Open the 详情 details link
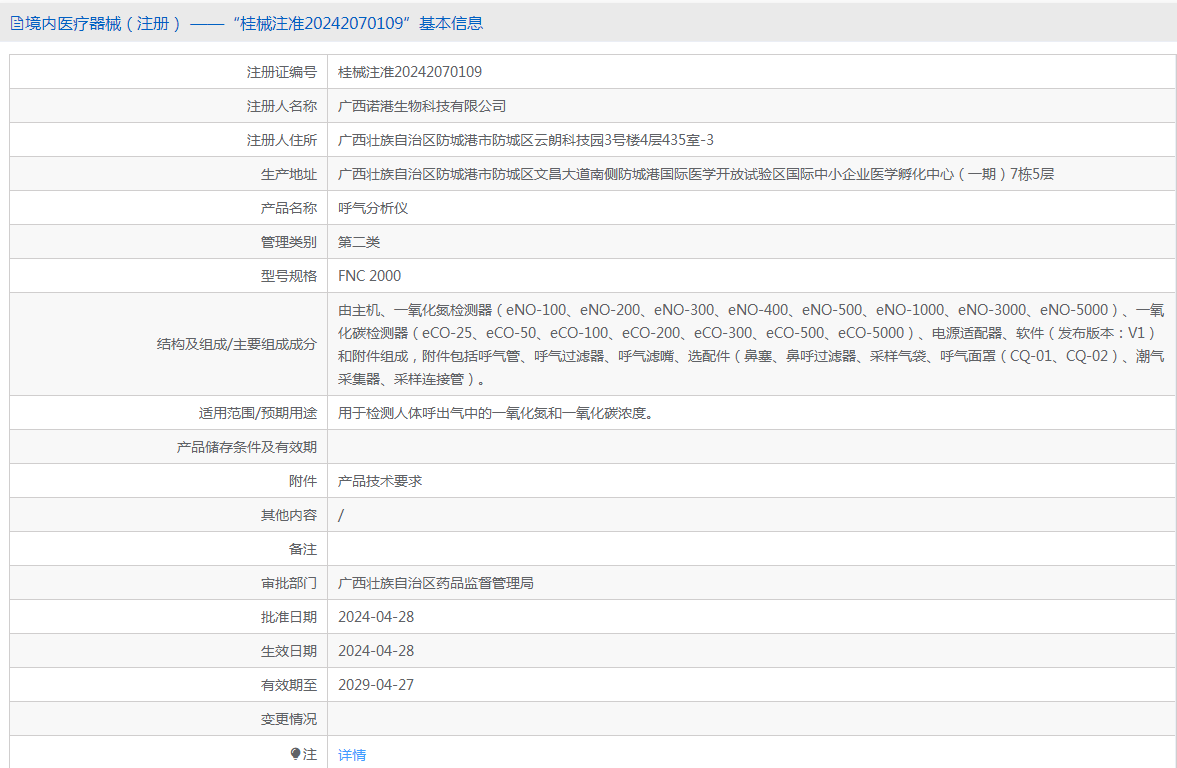The width and height of the screenshot is (1177, 768). pos(352,755)
